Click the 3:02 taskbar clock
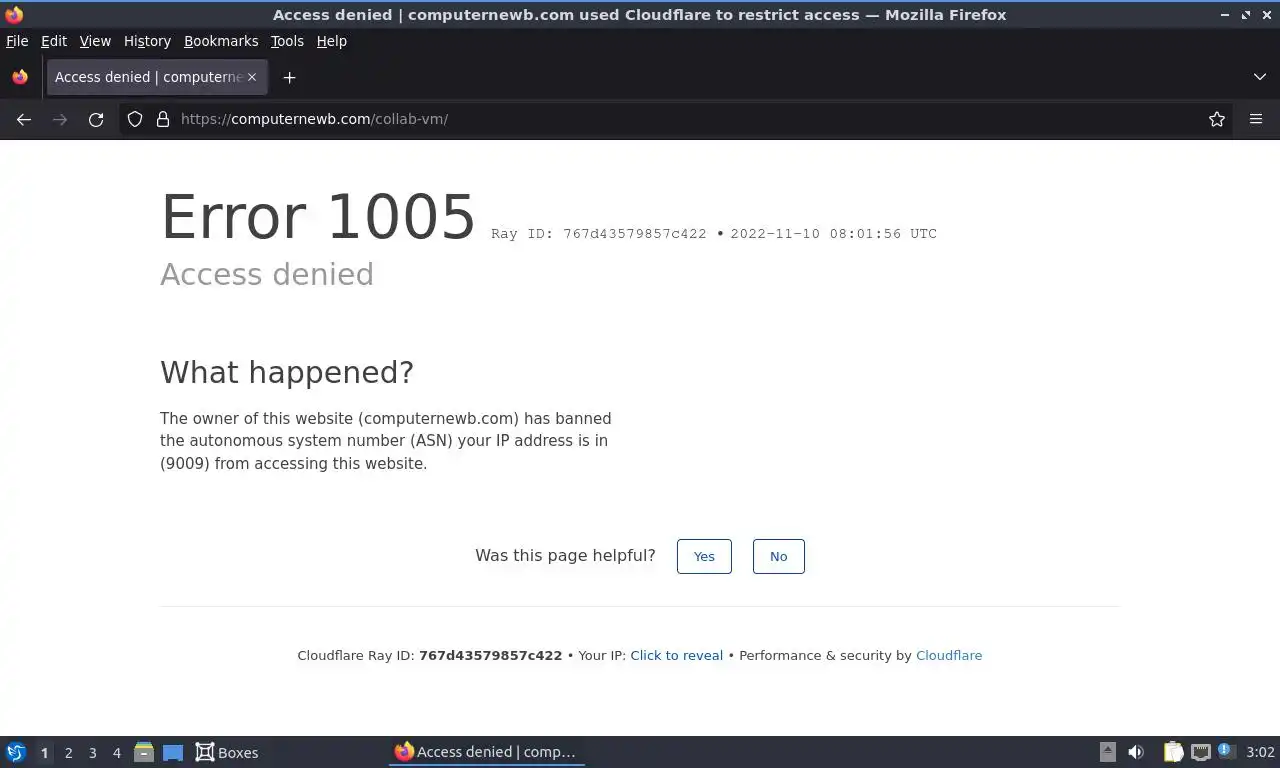The width and height of the screenshot is (1280, 768). pyautogui.click(x=1261, y=752)
